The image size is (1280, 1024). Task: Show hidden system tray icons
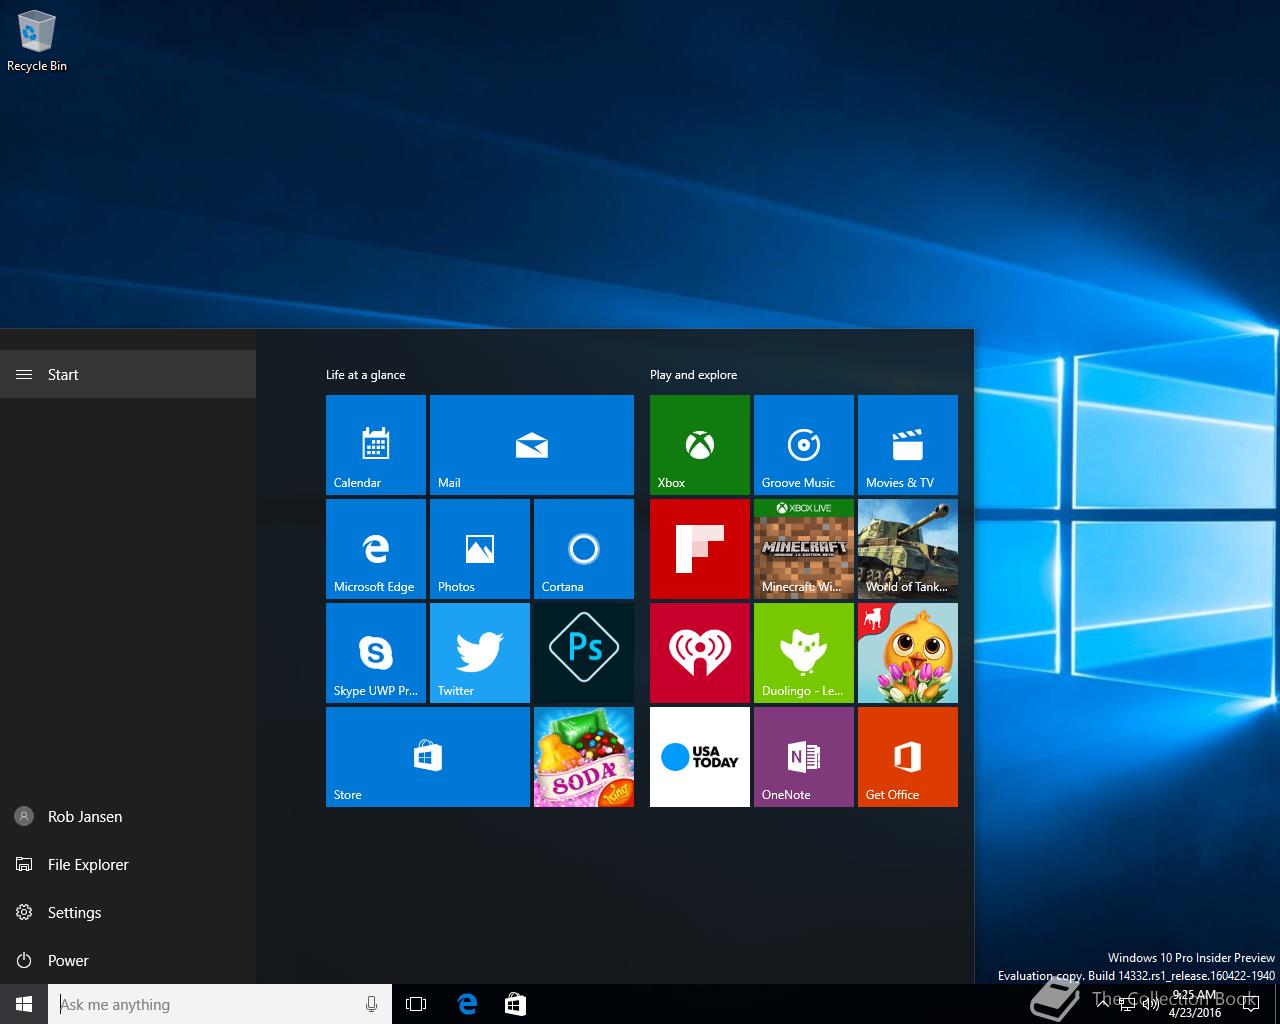coord(1103,1004)
